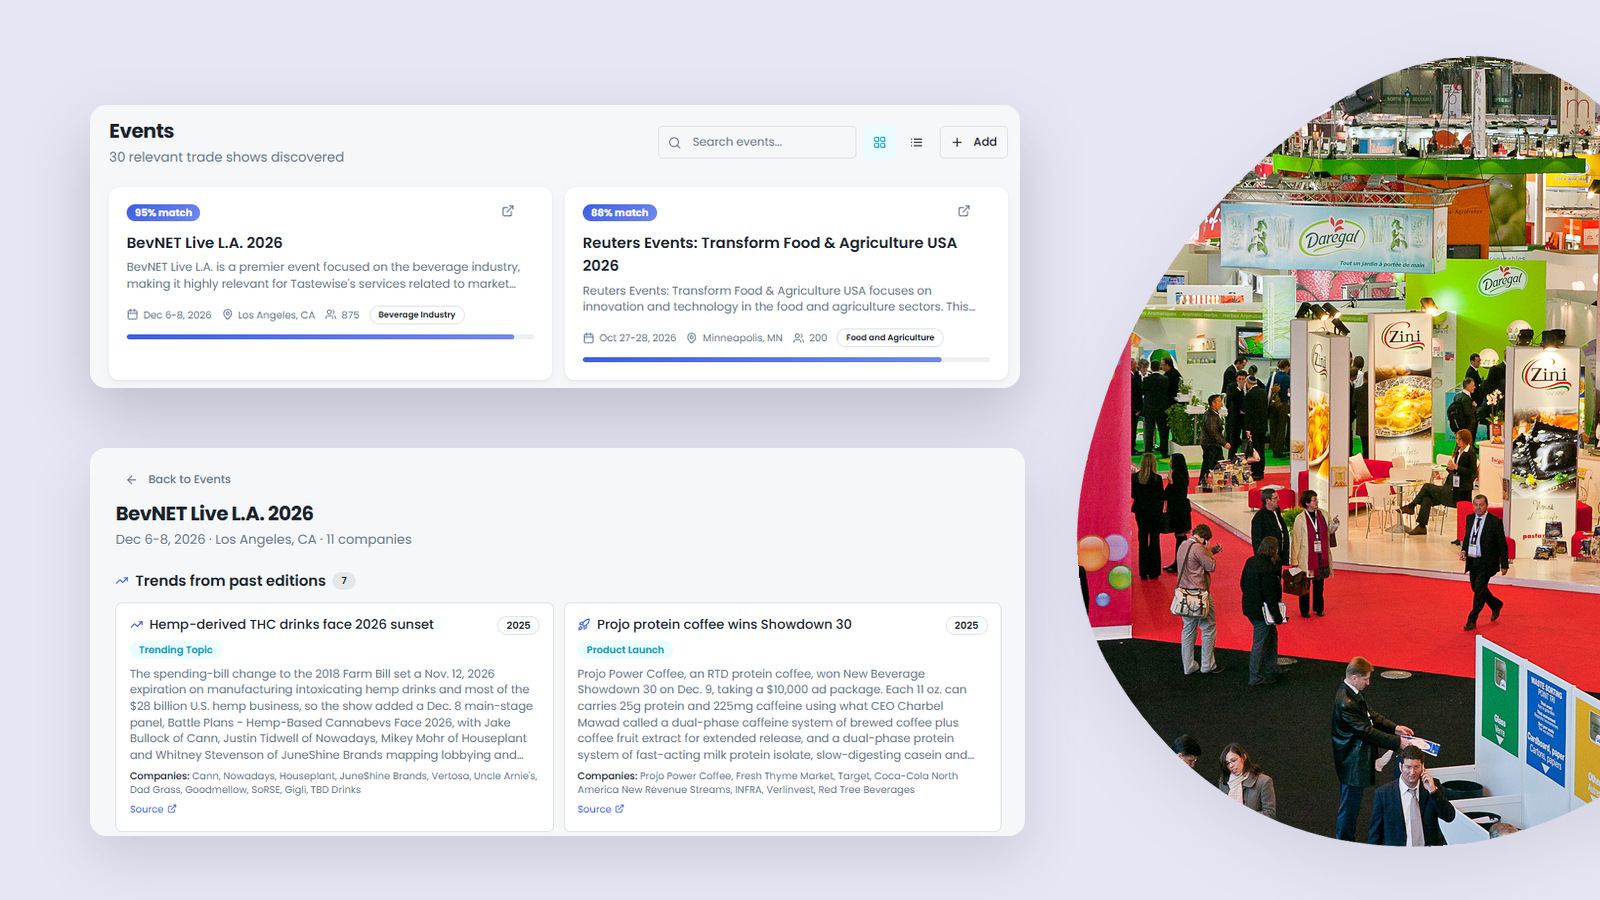1600x900 pixels.
Task: Click the 95% match badge
Action: (163, 212)
